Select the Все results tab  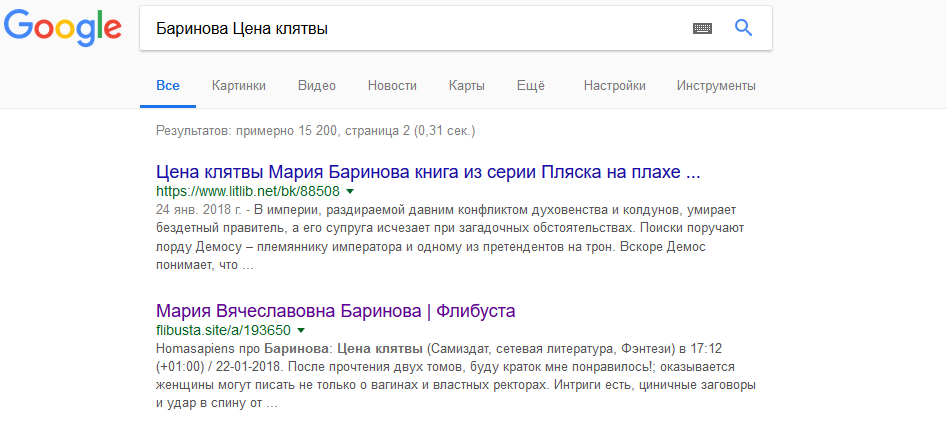click(x=168, y=86)
